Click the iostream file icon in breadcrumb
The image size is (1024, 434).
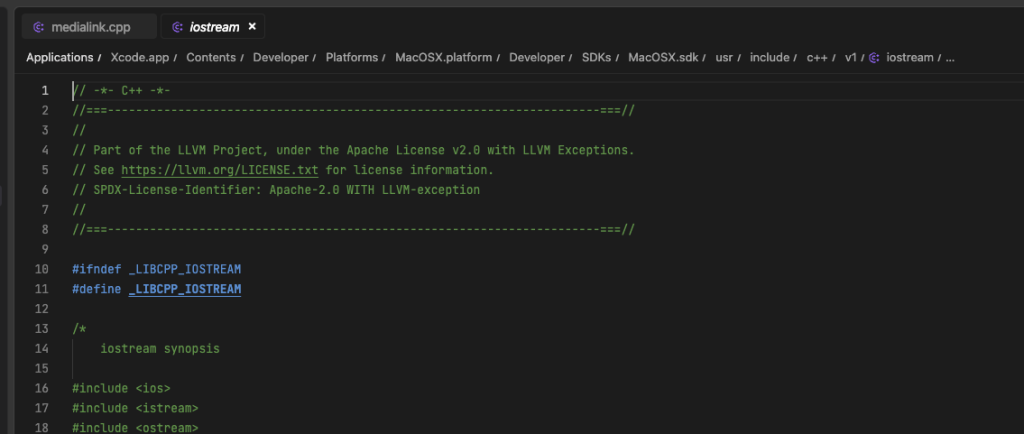pos(873,57)
